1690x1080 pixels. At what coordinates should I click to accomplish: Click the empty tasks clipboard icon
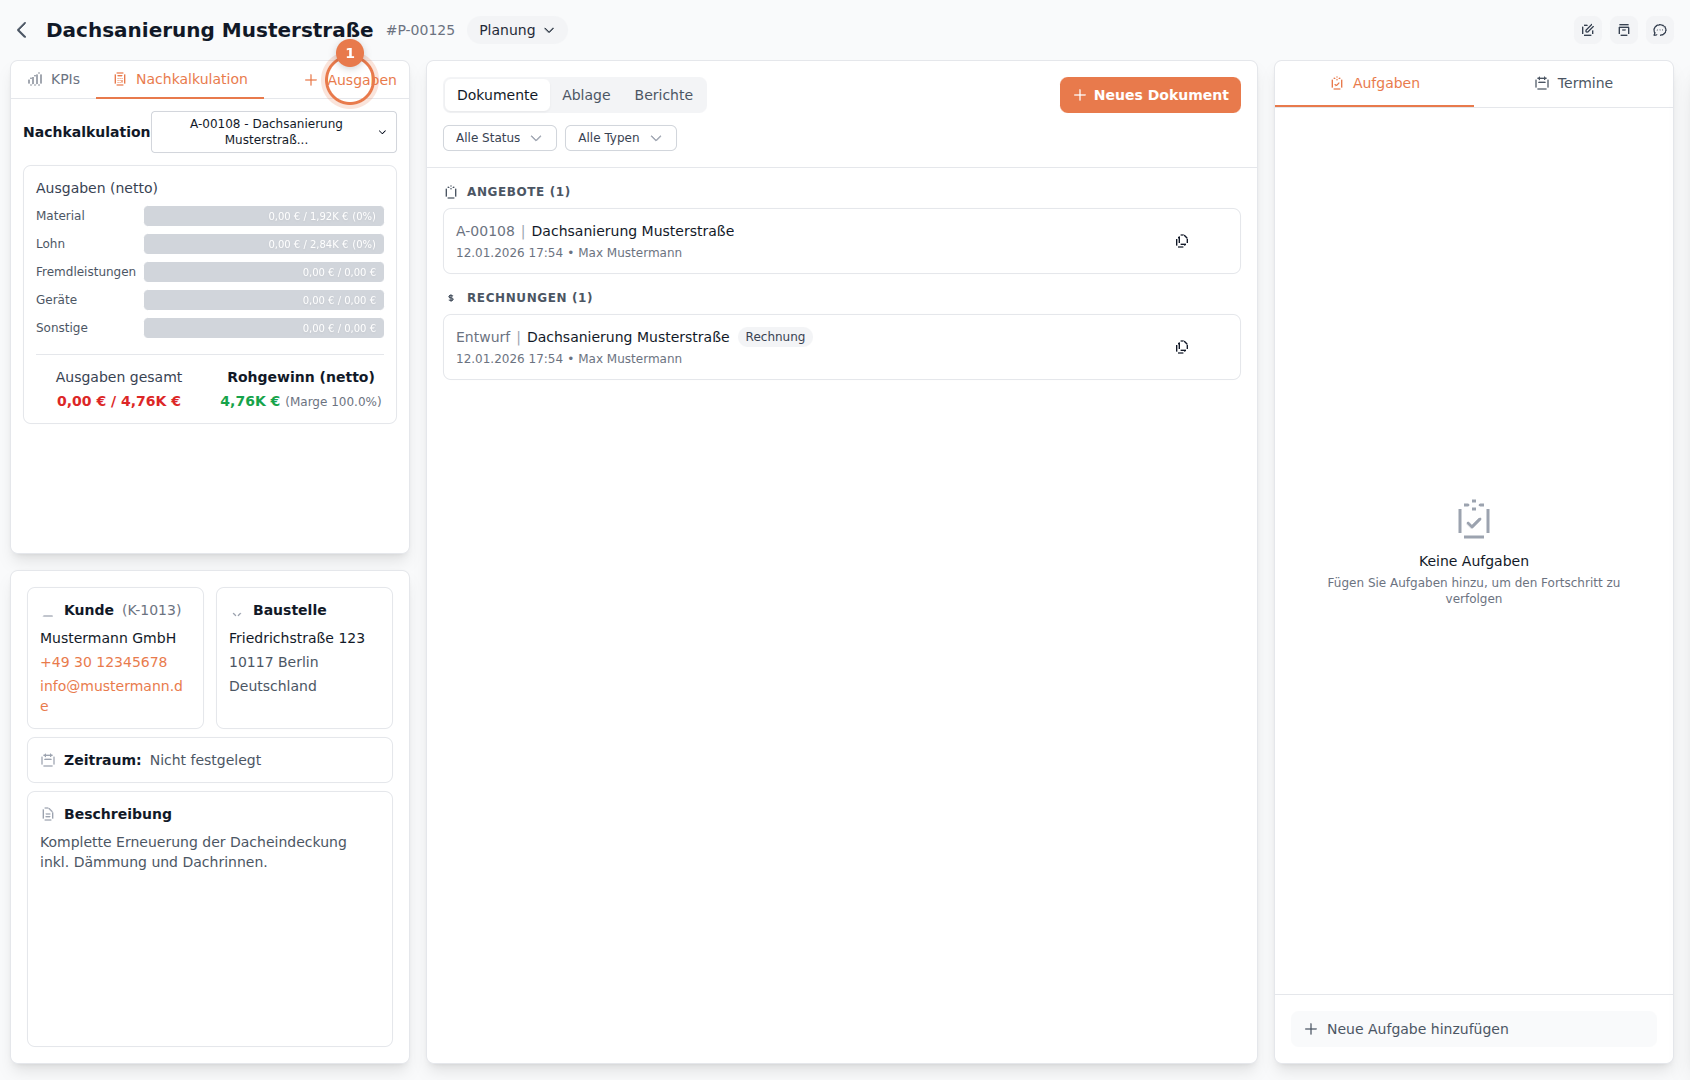point(1473,519)
